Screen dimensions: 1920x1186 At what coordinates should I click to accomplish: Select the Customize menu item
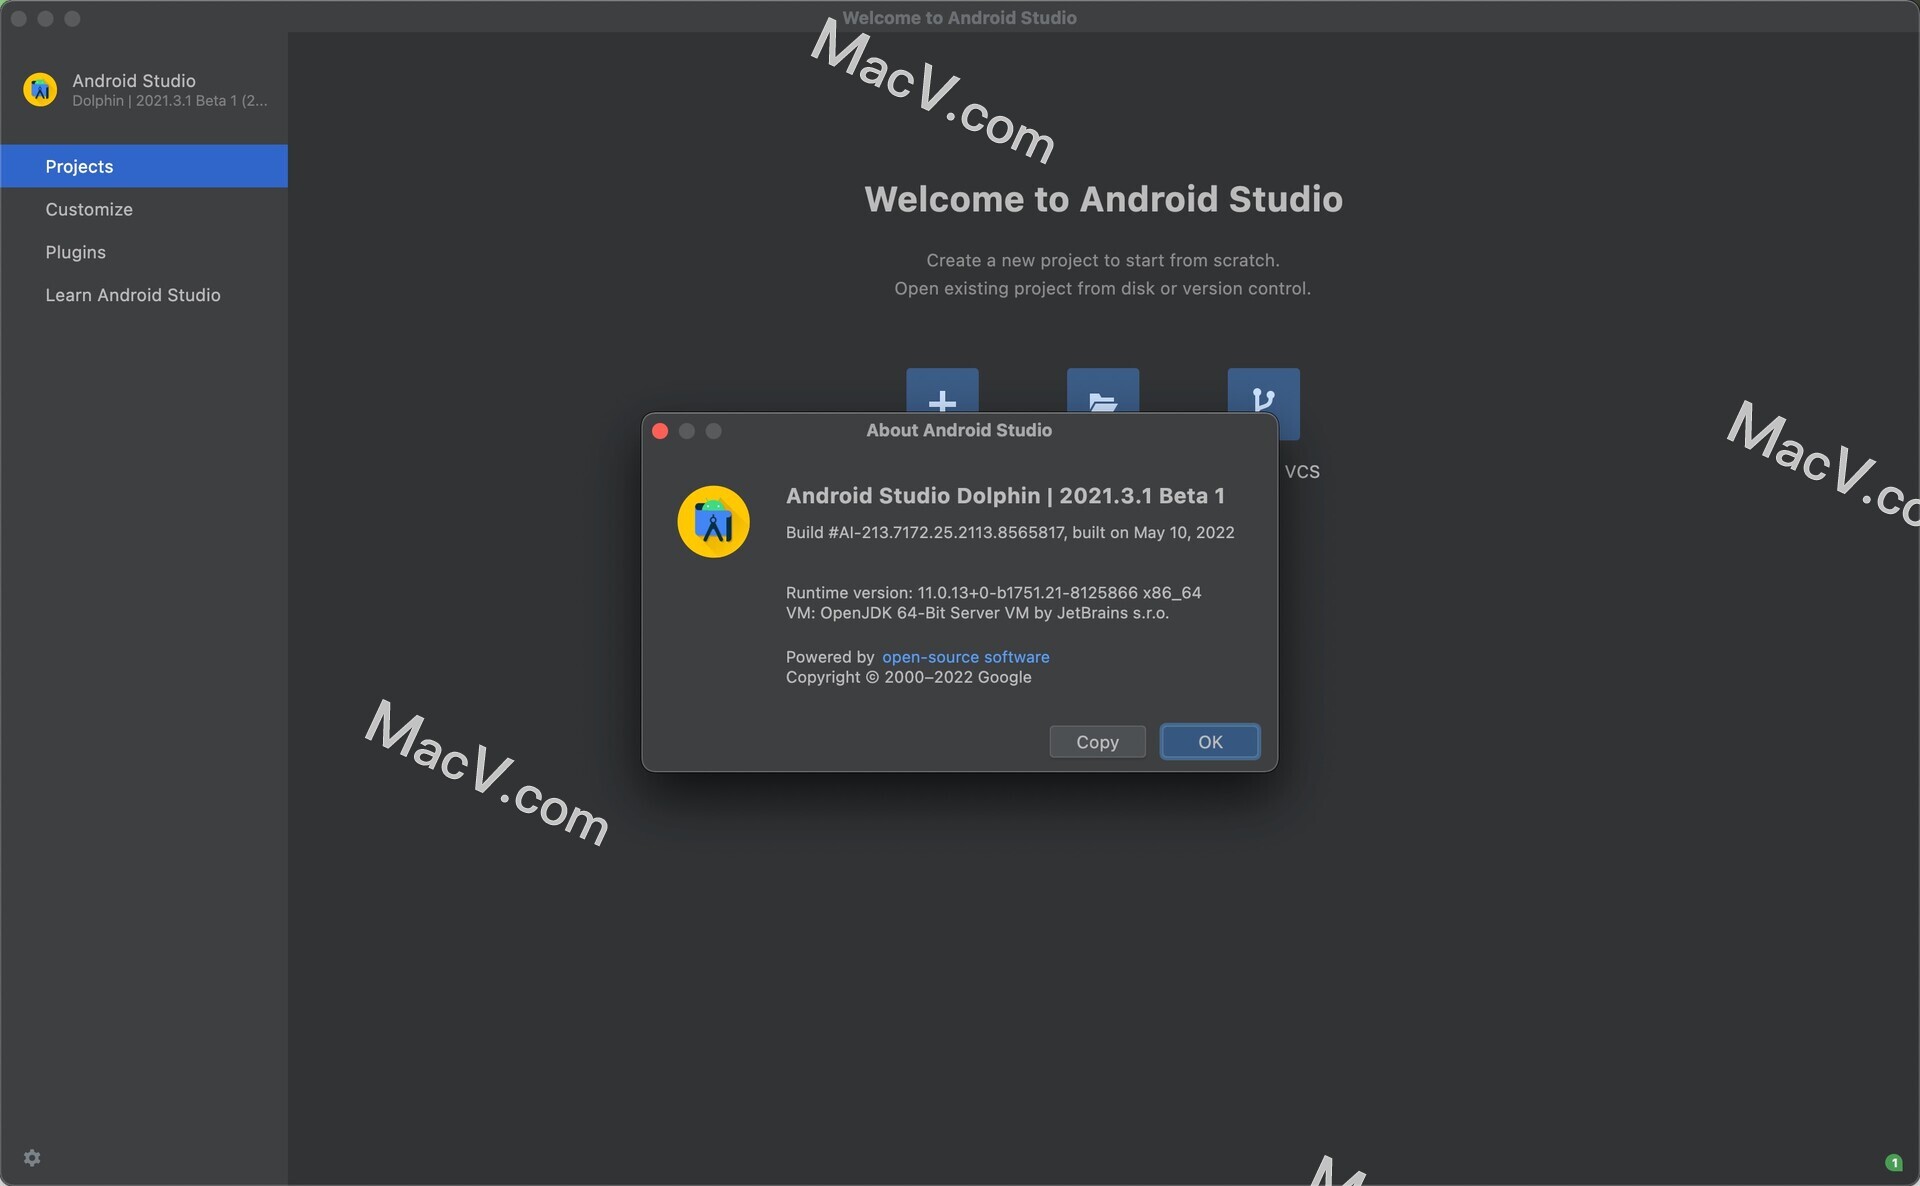[88, 208]
